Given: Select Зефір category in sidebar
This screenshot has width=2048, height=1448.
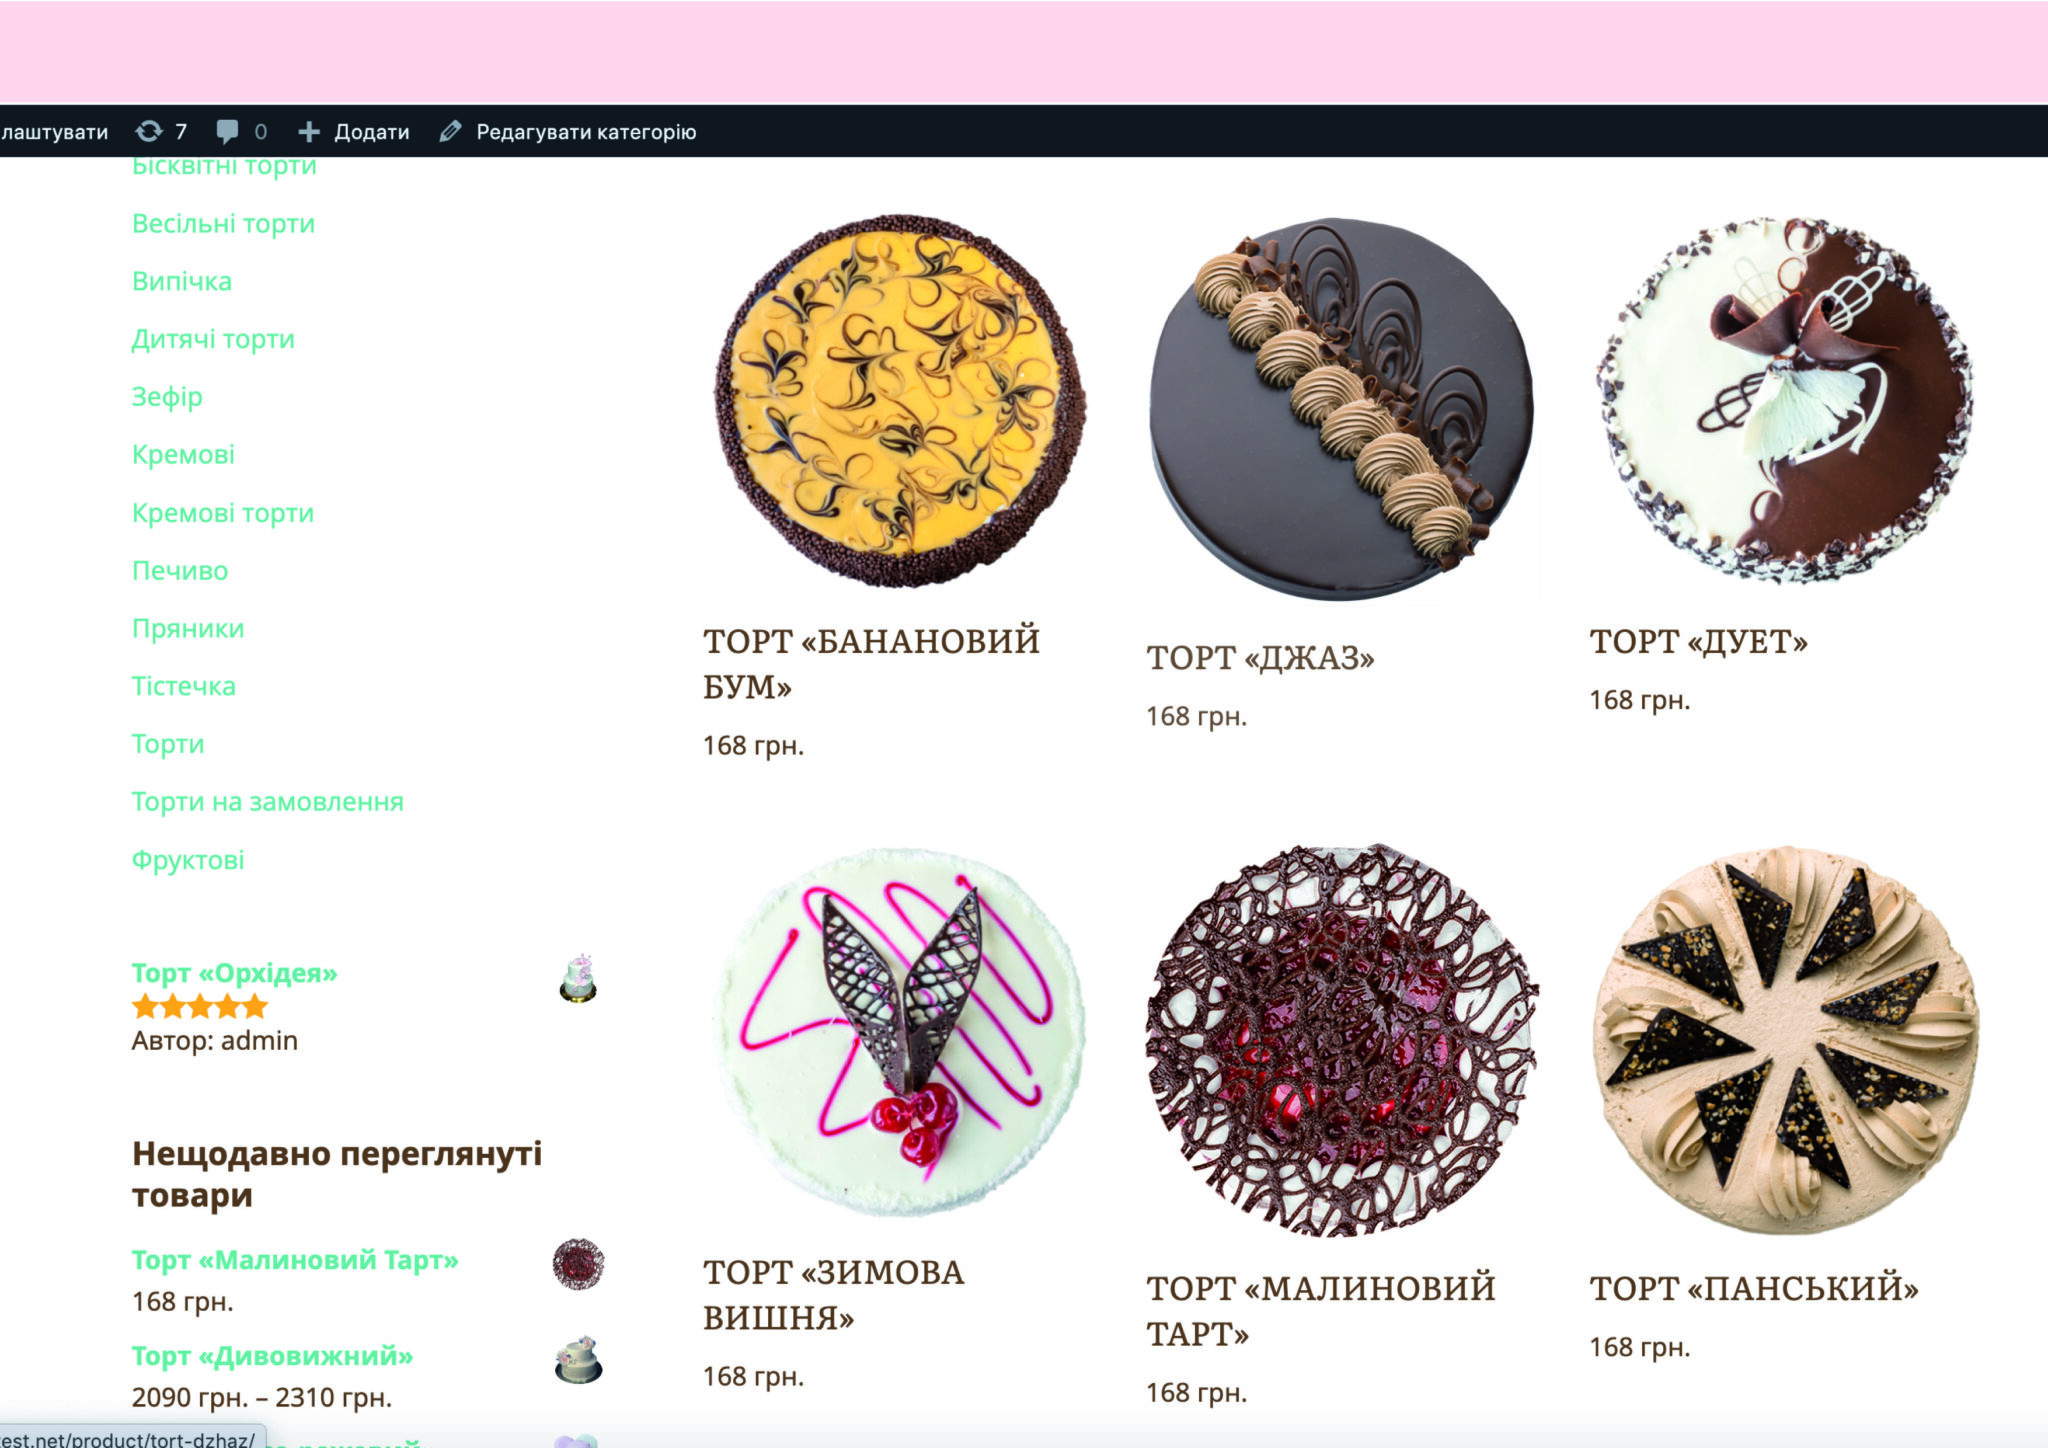Looking at the screenshot, I should click(167, 397).
